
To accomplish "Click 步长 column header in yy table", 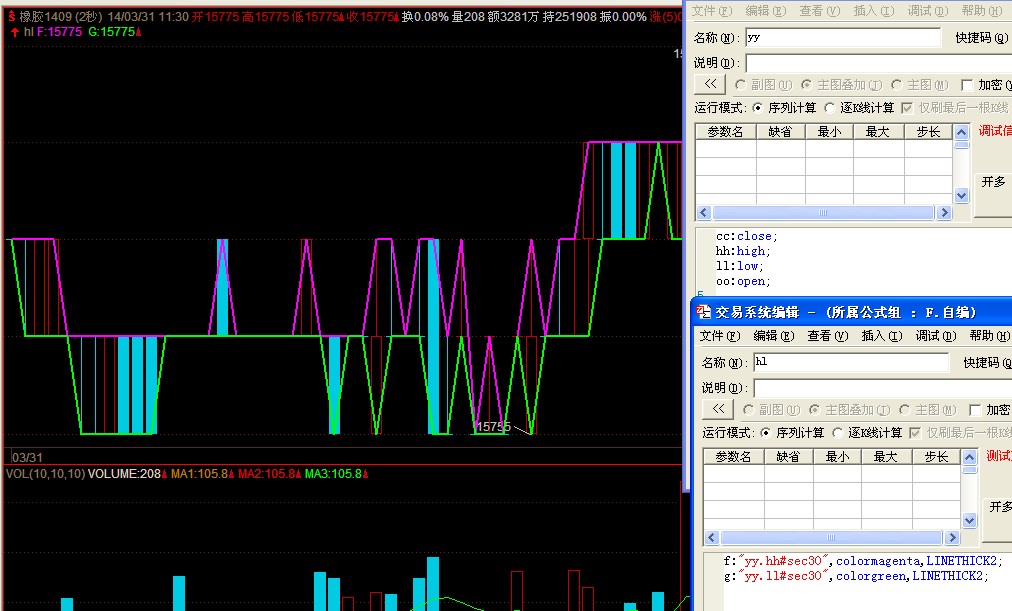I will [x=928, y=132].
